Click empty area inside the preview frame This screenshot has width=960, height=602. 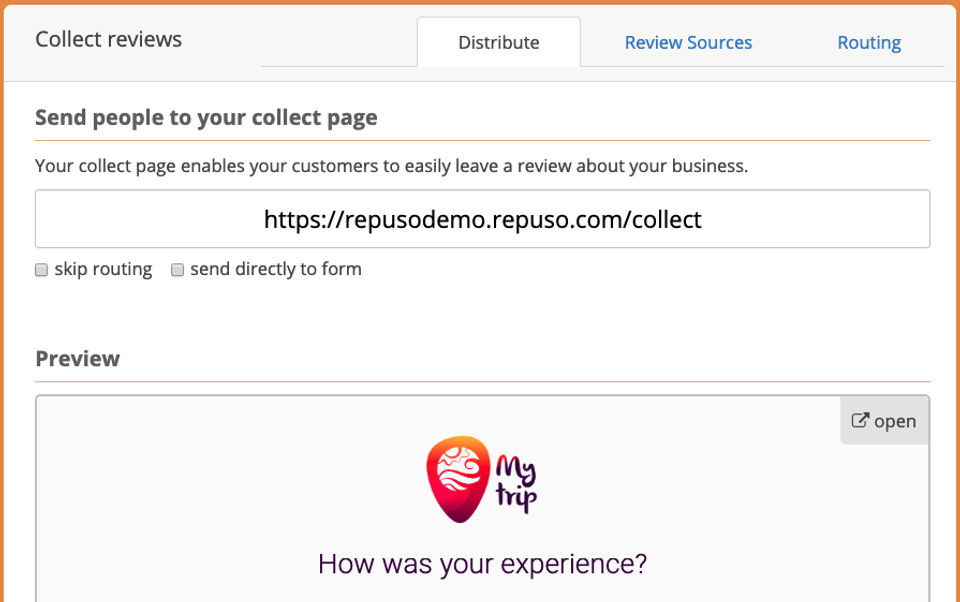point(200,480)
